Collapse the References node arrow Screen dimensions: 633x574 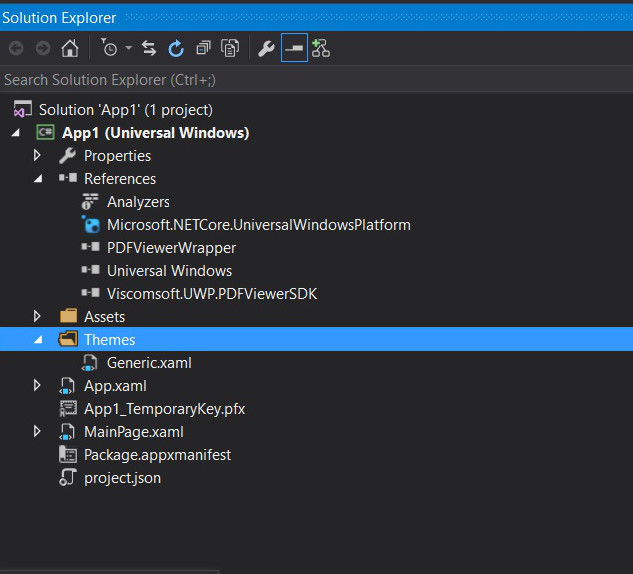[x=38, y=179]
